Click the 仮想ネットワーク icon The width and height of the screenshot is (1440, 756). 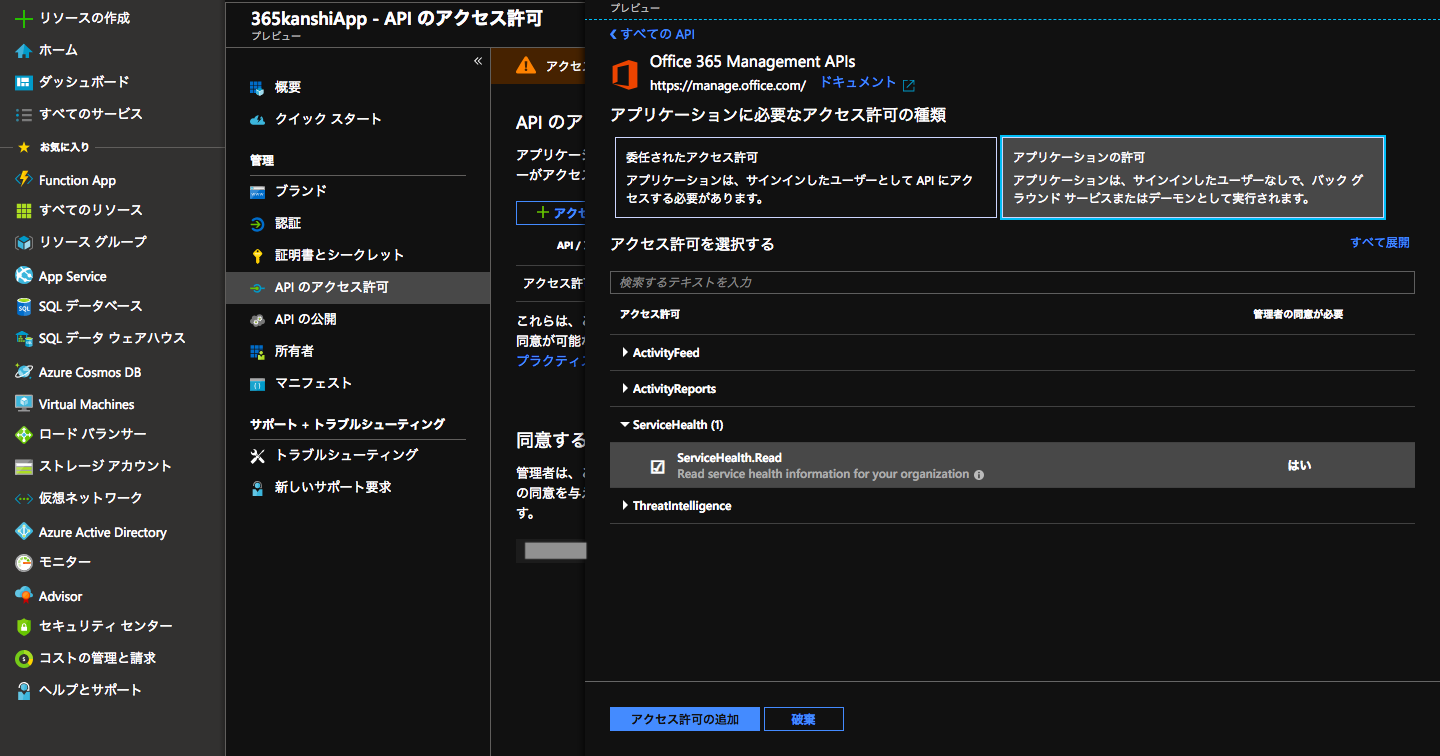[x=24, y=498]
